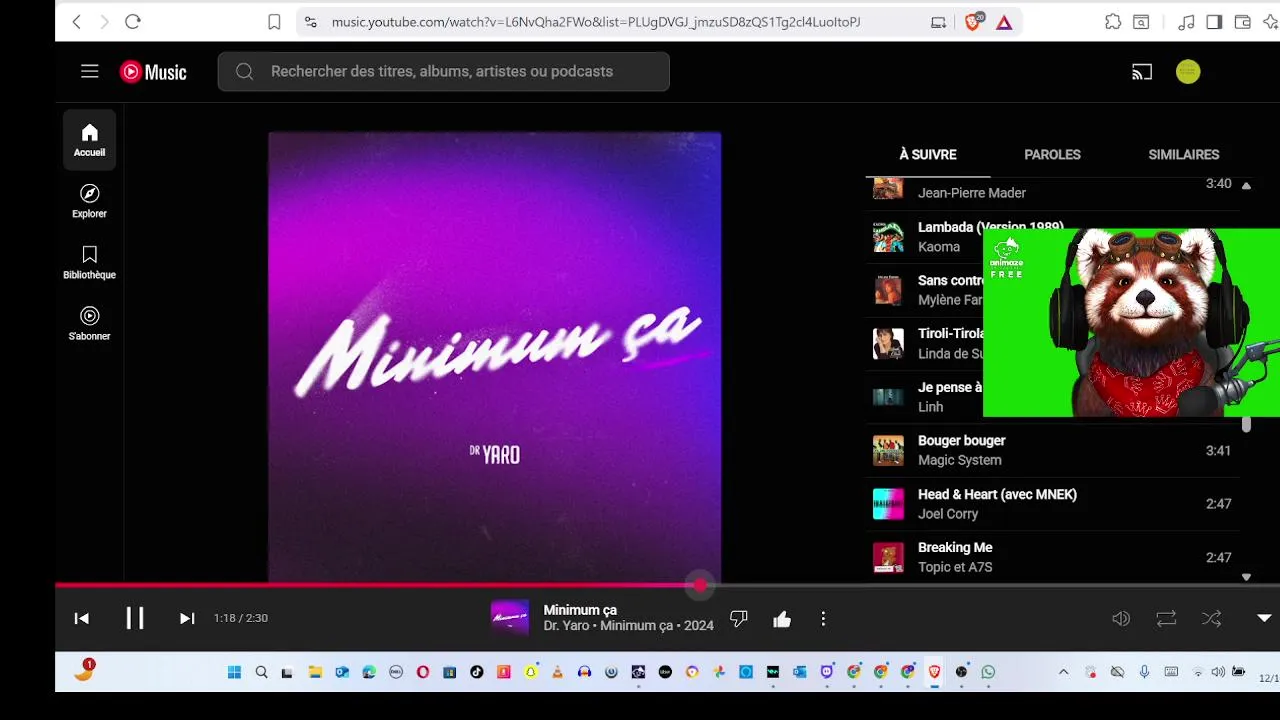Click the microphone tray icon
Viewport: 1280px width, 720px height.
pyautogui.click(x=1144, y=673)
